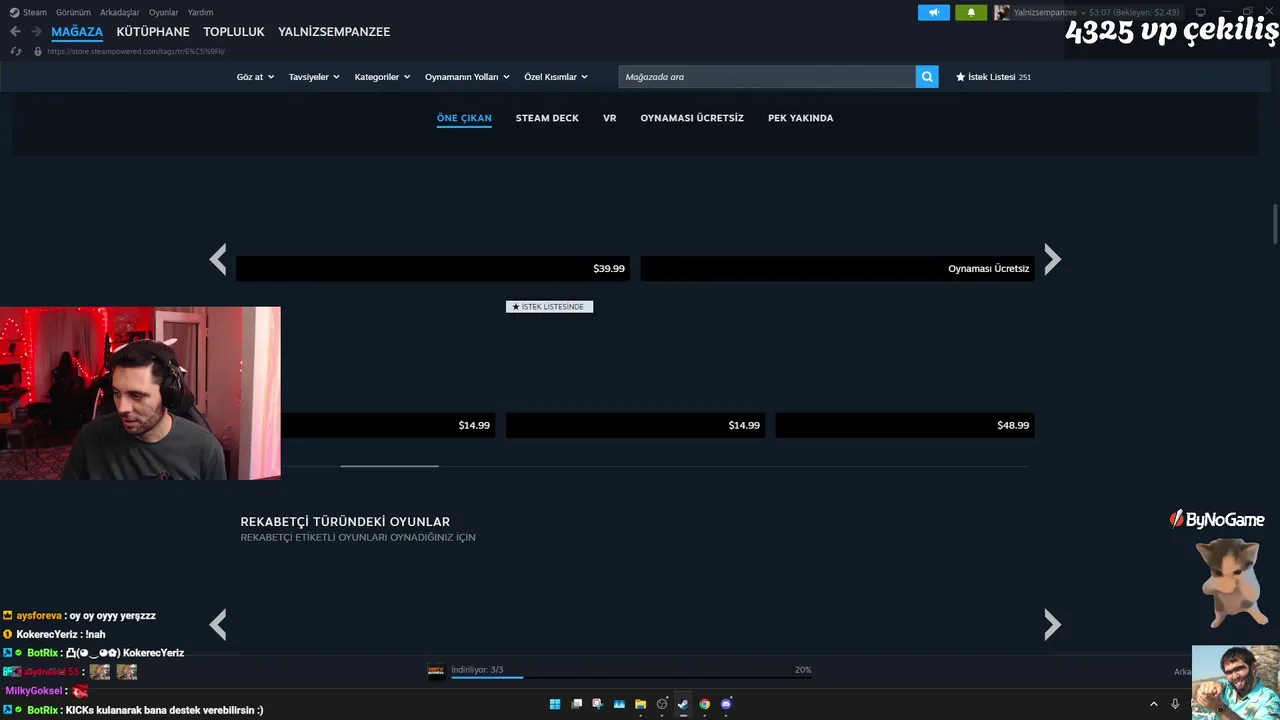The width and height of the screenshot is (1280, 720).
Task: Select the ÖNE ÇIKAN tab
Action: coord(464,118)
